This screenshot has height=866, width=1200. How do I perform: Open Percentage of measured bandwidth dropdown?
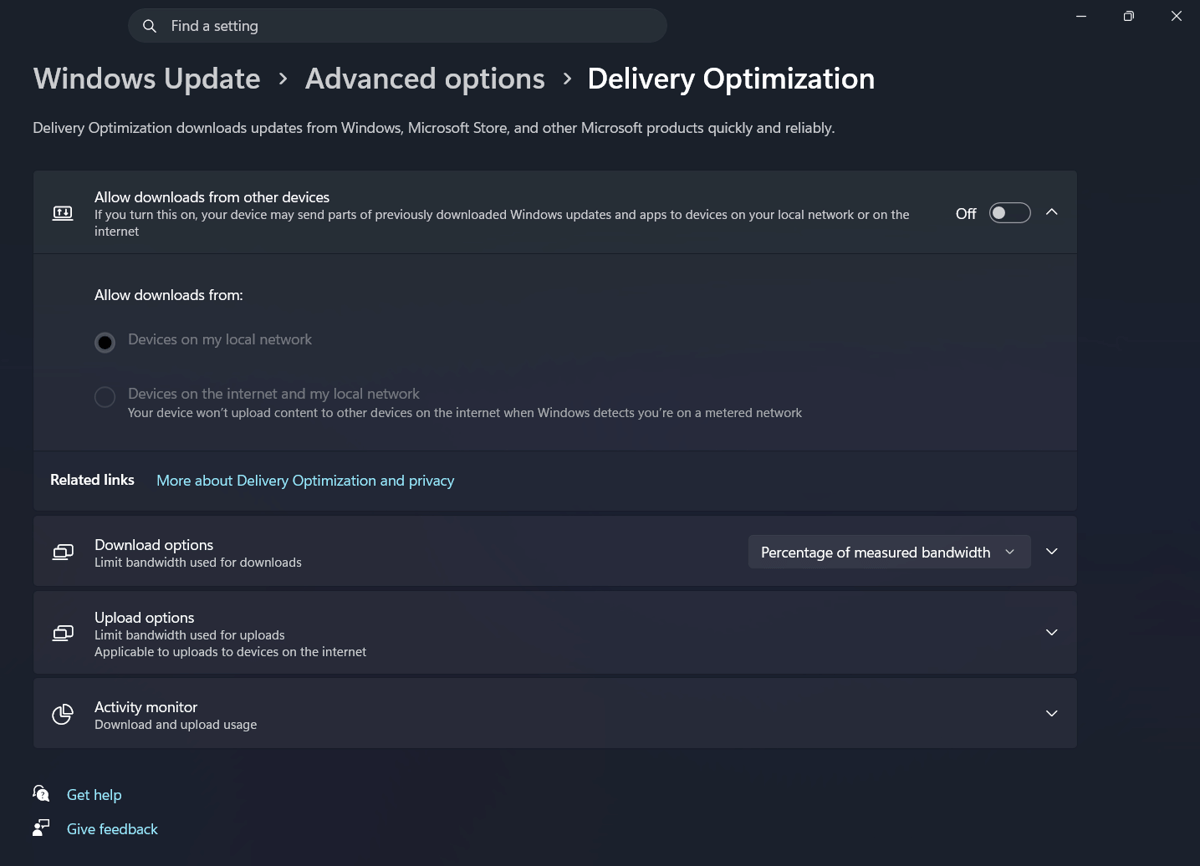pyautogui.click(x=888, y=552)
